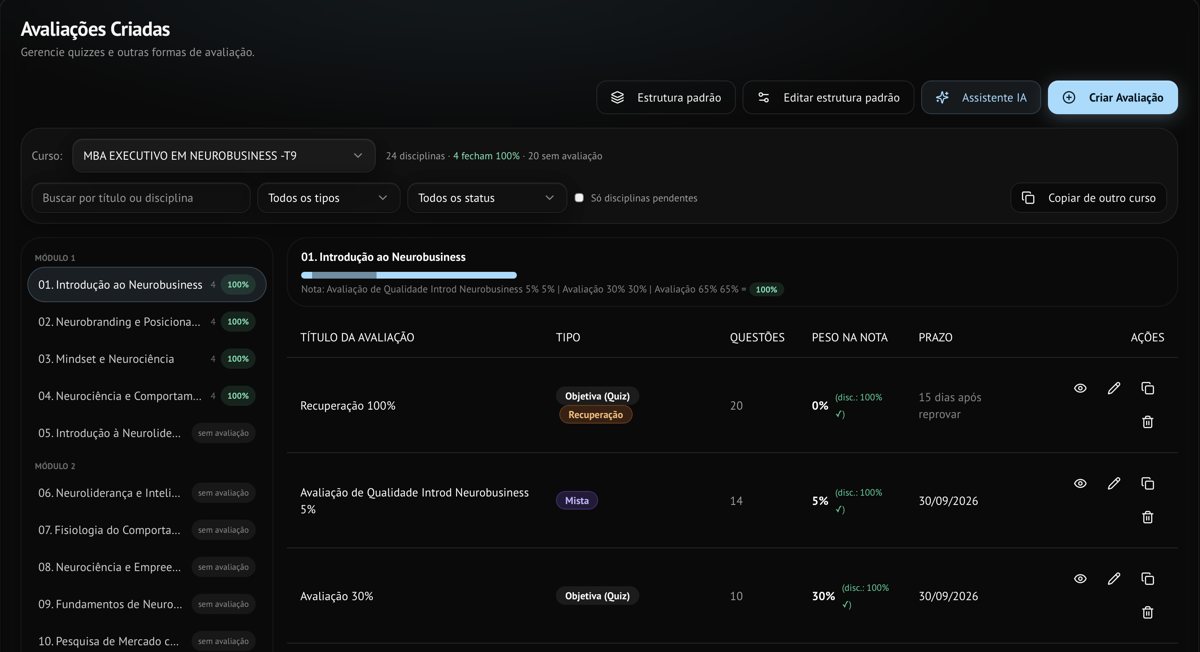
Task: View the Recuperação 100% evaluation eye icon
Action: coord(1080,388)
